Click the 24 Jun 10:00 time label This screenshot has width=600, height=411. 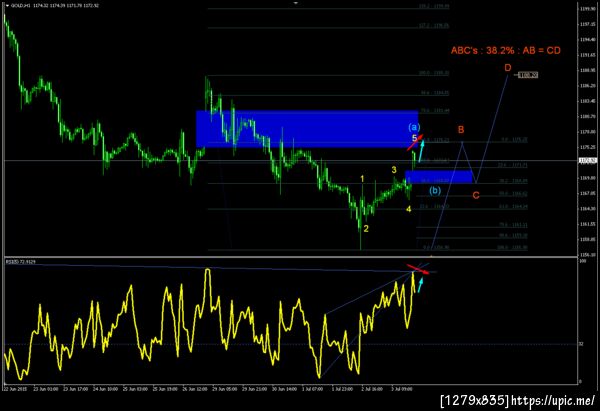pos(105,389)
